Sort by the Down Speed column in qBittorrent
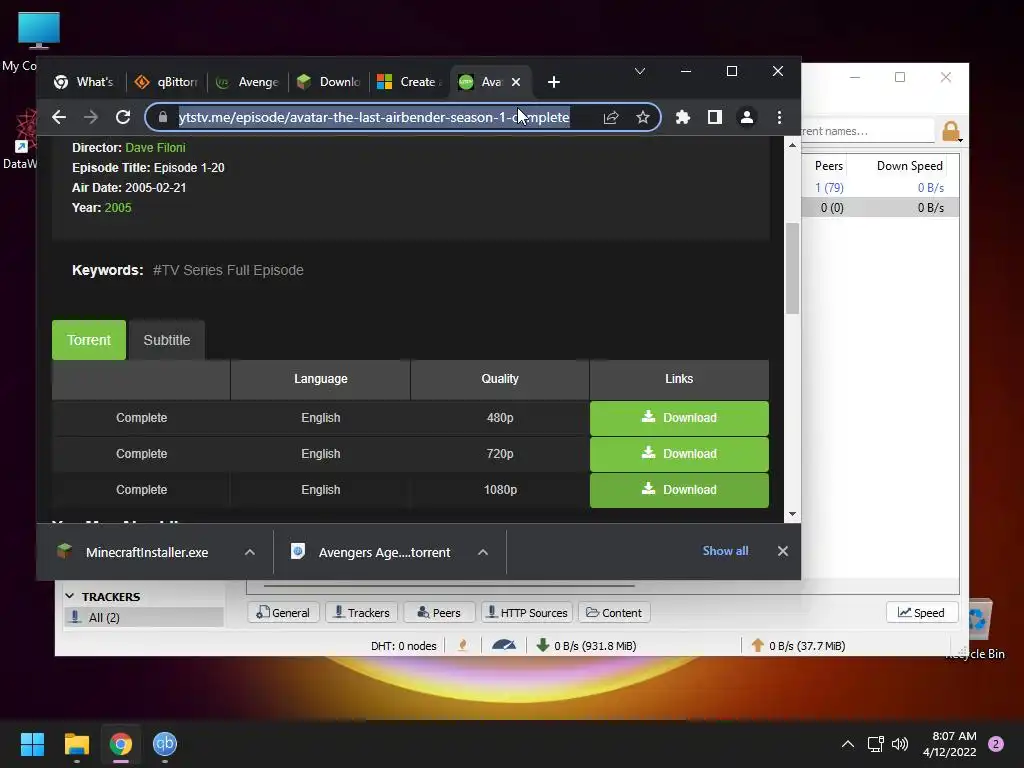The image size is (1024, 768). click(909, 166)
